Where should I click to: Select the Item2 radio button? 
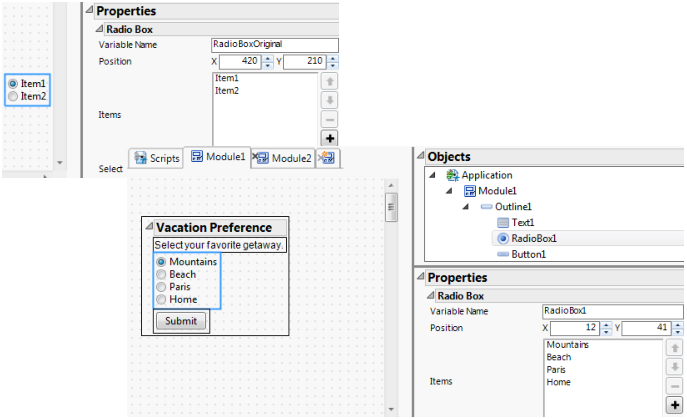12,97
